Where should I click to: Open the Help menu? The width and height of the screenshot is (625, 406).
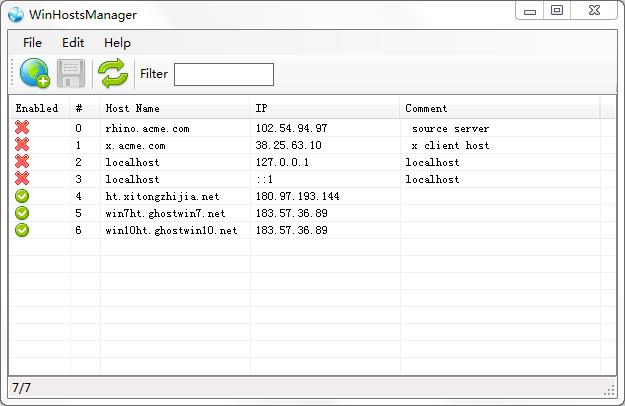click(117, 43)
